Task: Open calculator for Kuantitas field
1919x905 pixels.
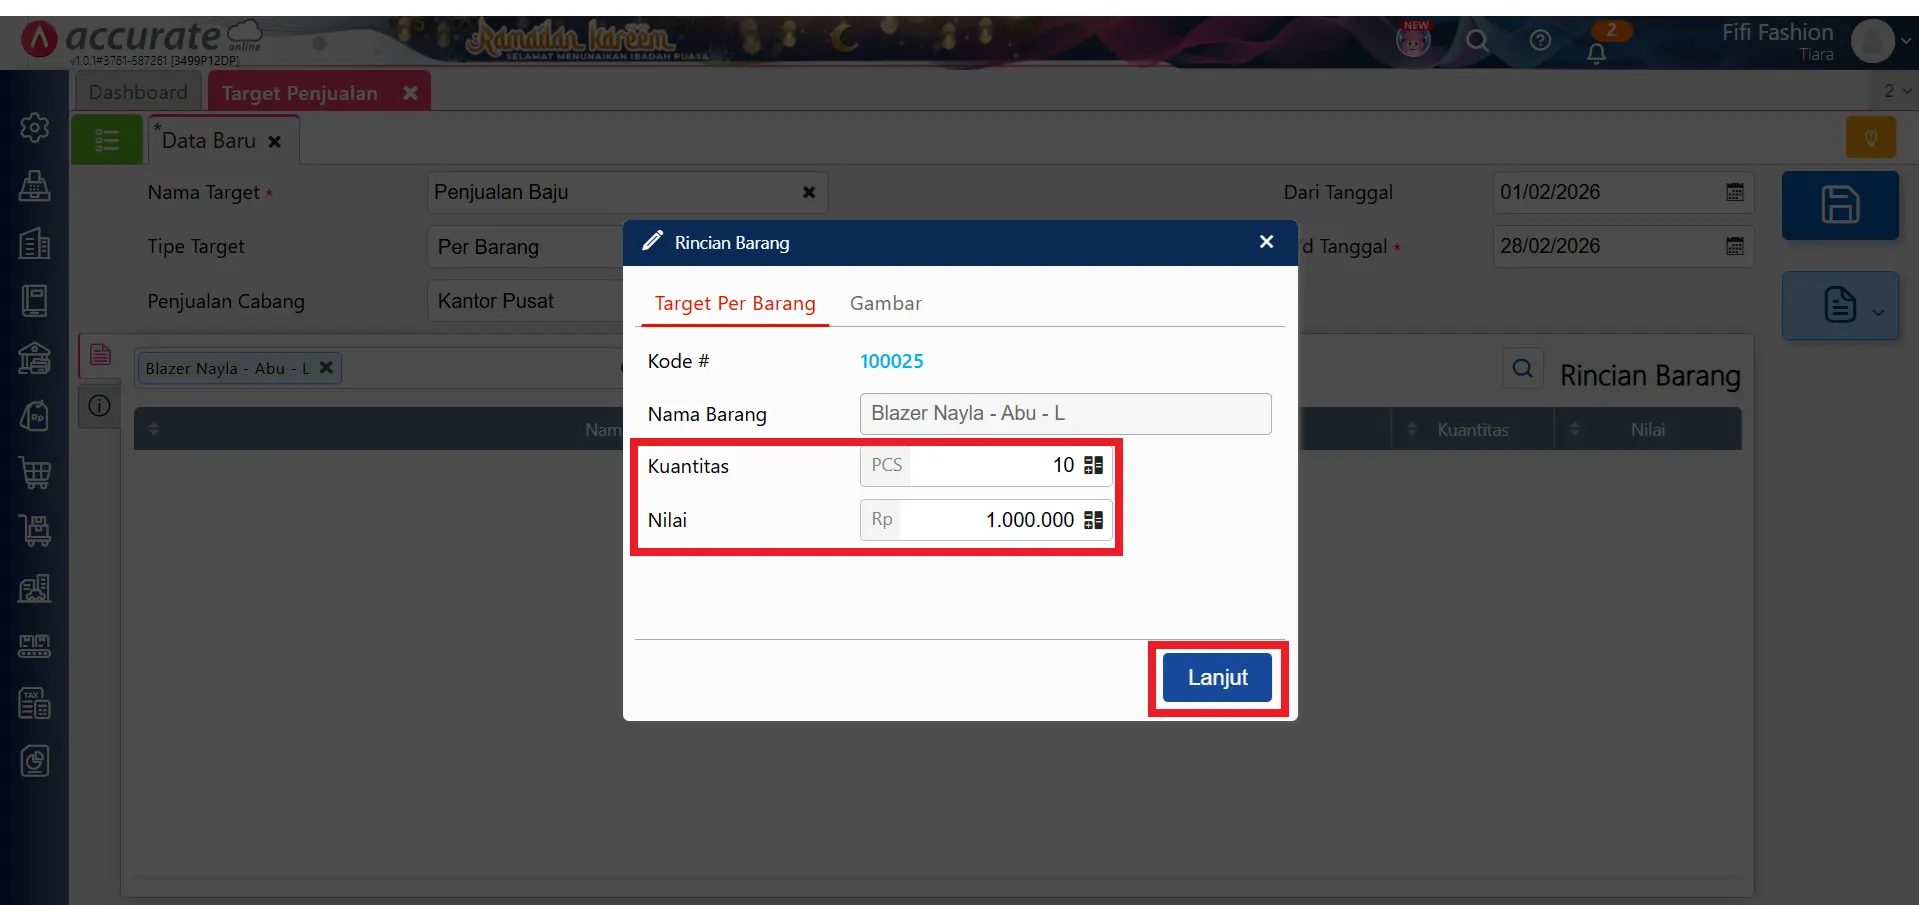Action: point(1093,466)
